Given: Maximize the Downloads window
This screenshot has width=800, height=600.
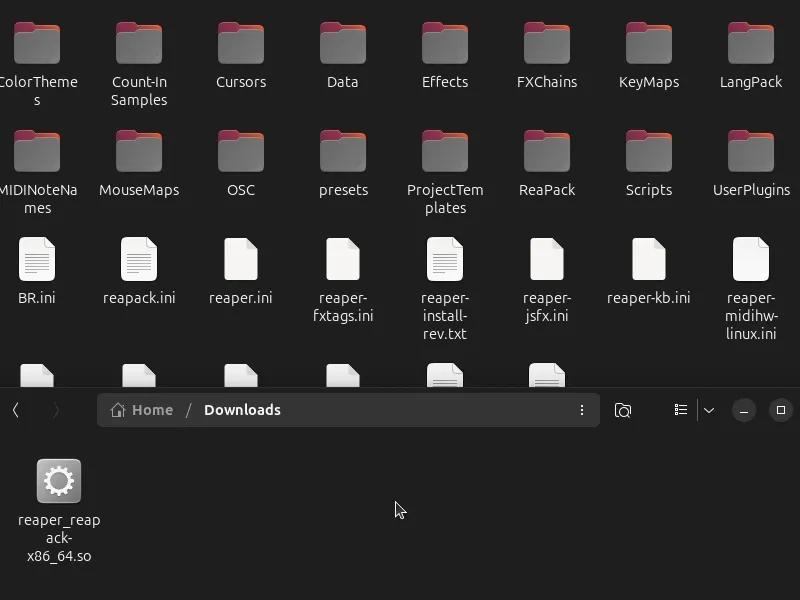Looking at the screenshot, I should click(x=781, y=410).
